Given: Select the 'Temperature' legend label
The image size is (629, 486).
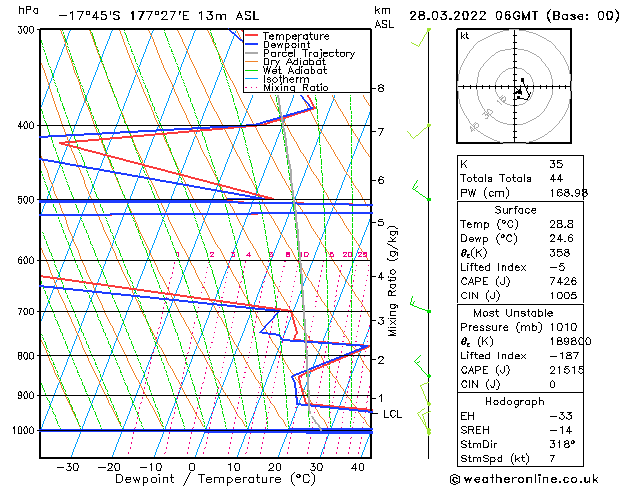Looking at the screenshot, I should point(296,36).
